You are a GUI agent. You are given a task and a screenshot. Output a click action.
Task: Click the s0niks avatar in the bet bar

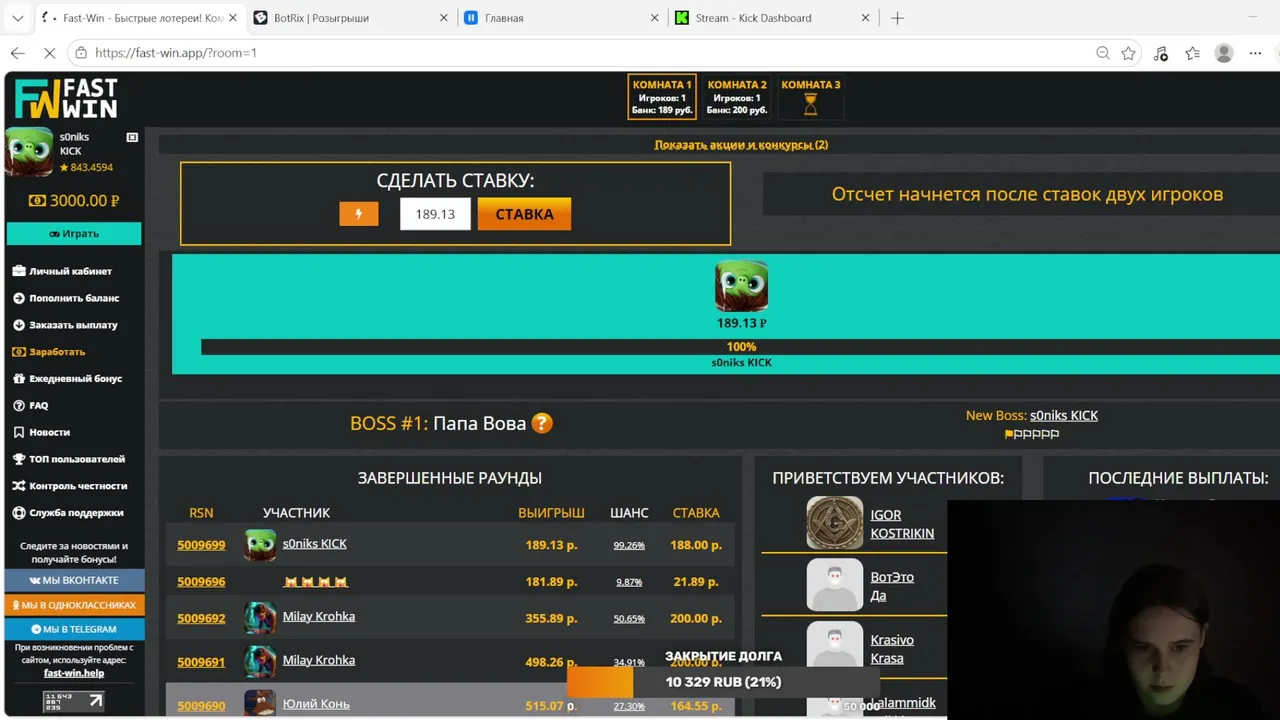click(x=741, y=286)
